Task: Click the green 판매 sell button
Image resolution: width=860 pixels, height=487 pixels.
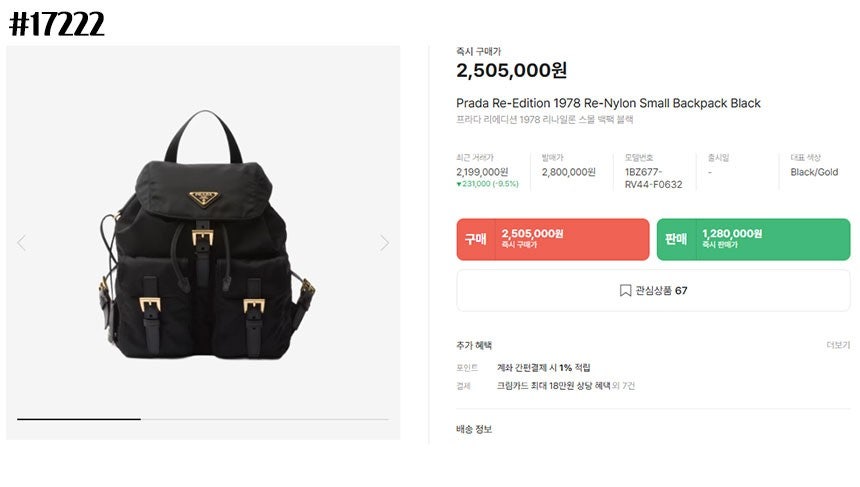Action: 754,239
